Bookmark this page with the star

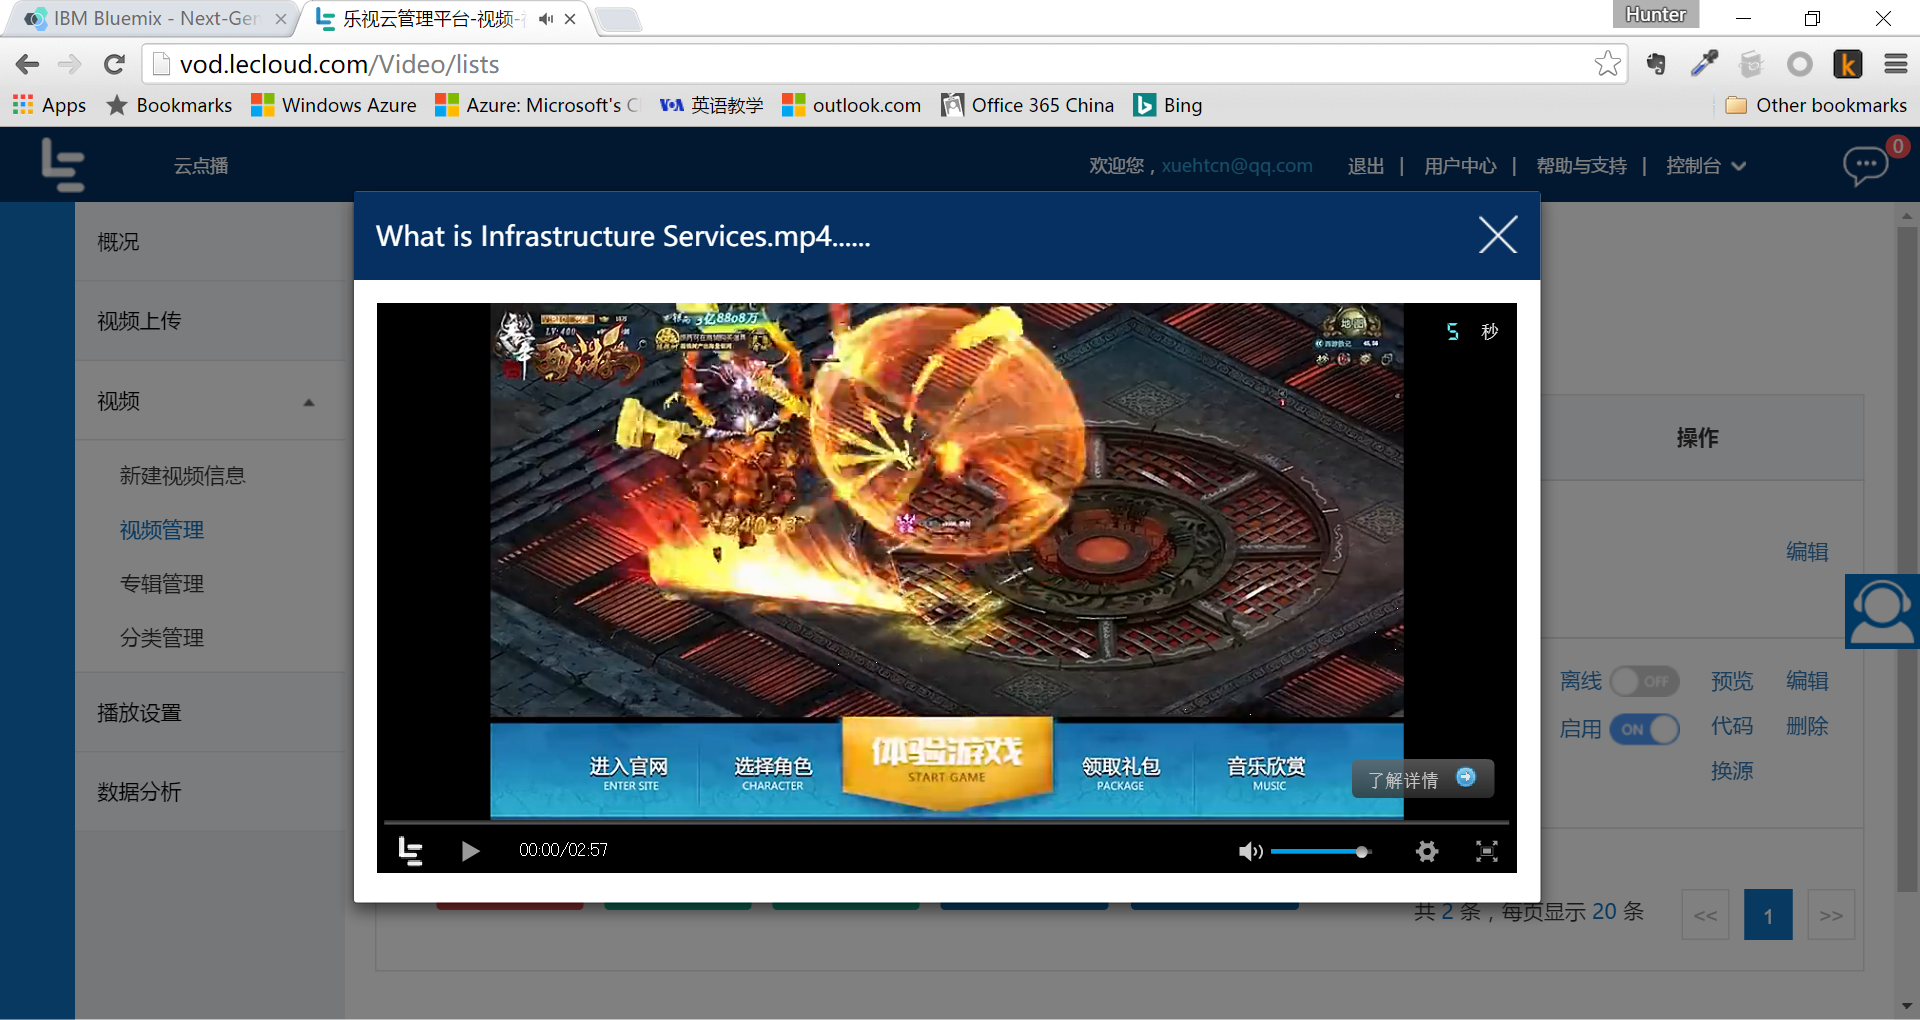tap(1607, 64)
